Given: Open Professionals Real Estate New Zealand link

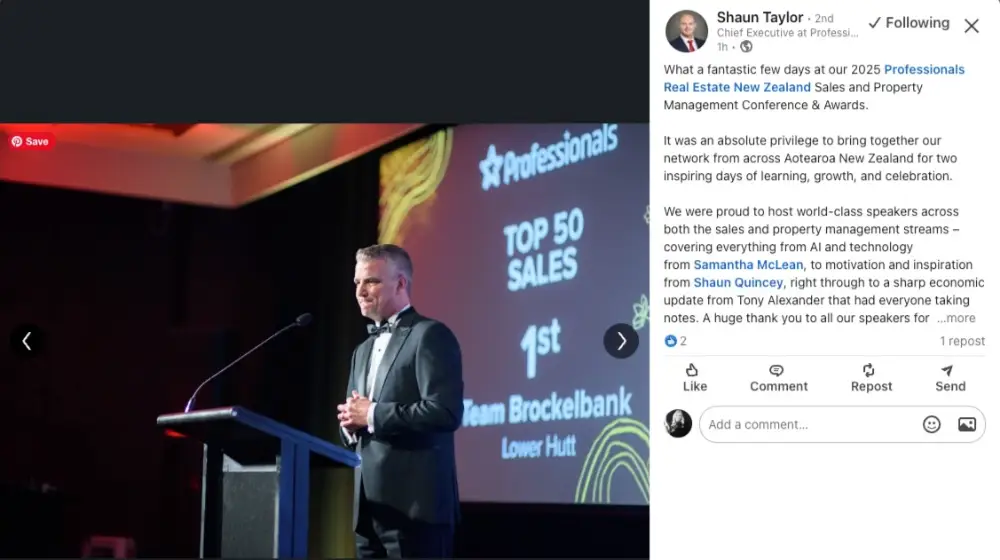Looking at the screenshot, I should pyautogui.click(x=814, y=78).
